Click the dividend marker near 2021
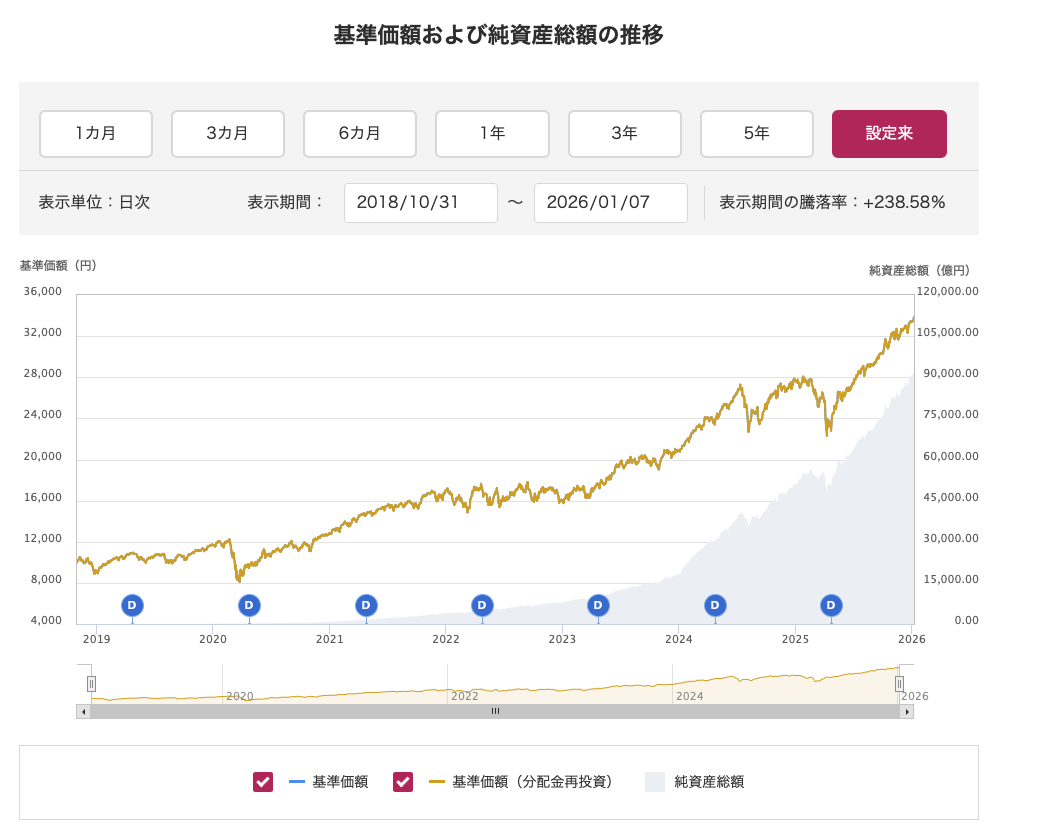Screen dimensions: 1039x833 (x=366, y=605)
